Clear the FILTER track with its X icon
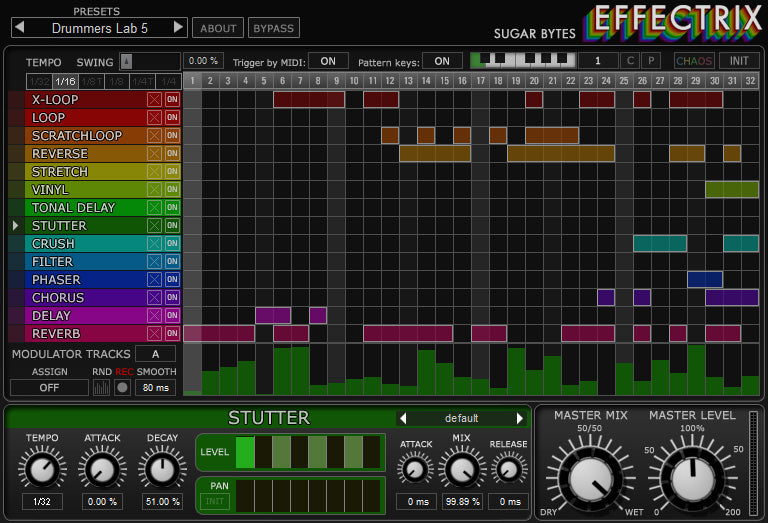The height and width of the screenshot is (523, 768). pos(154,262)
